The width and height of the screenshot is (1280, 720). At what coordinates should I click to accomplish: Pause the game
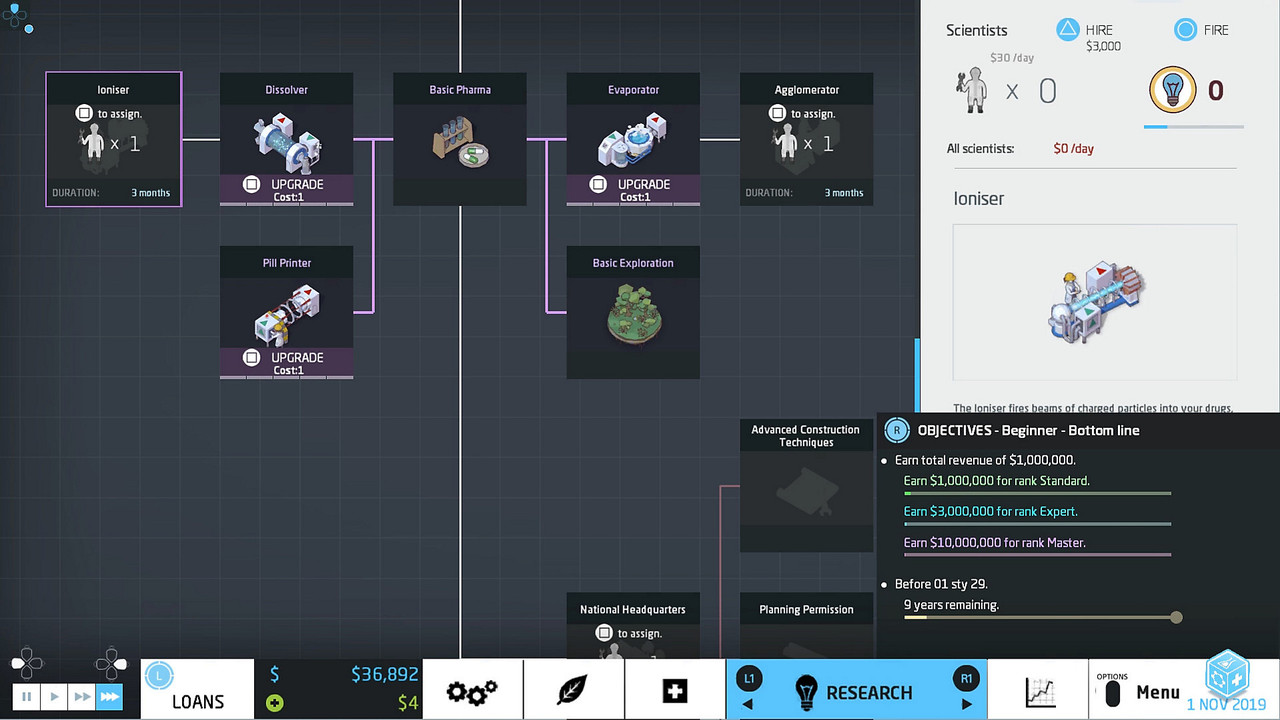[x=27, y=697]
